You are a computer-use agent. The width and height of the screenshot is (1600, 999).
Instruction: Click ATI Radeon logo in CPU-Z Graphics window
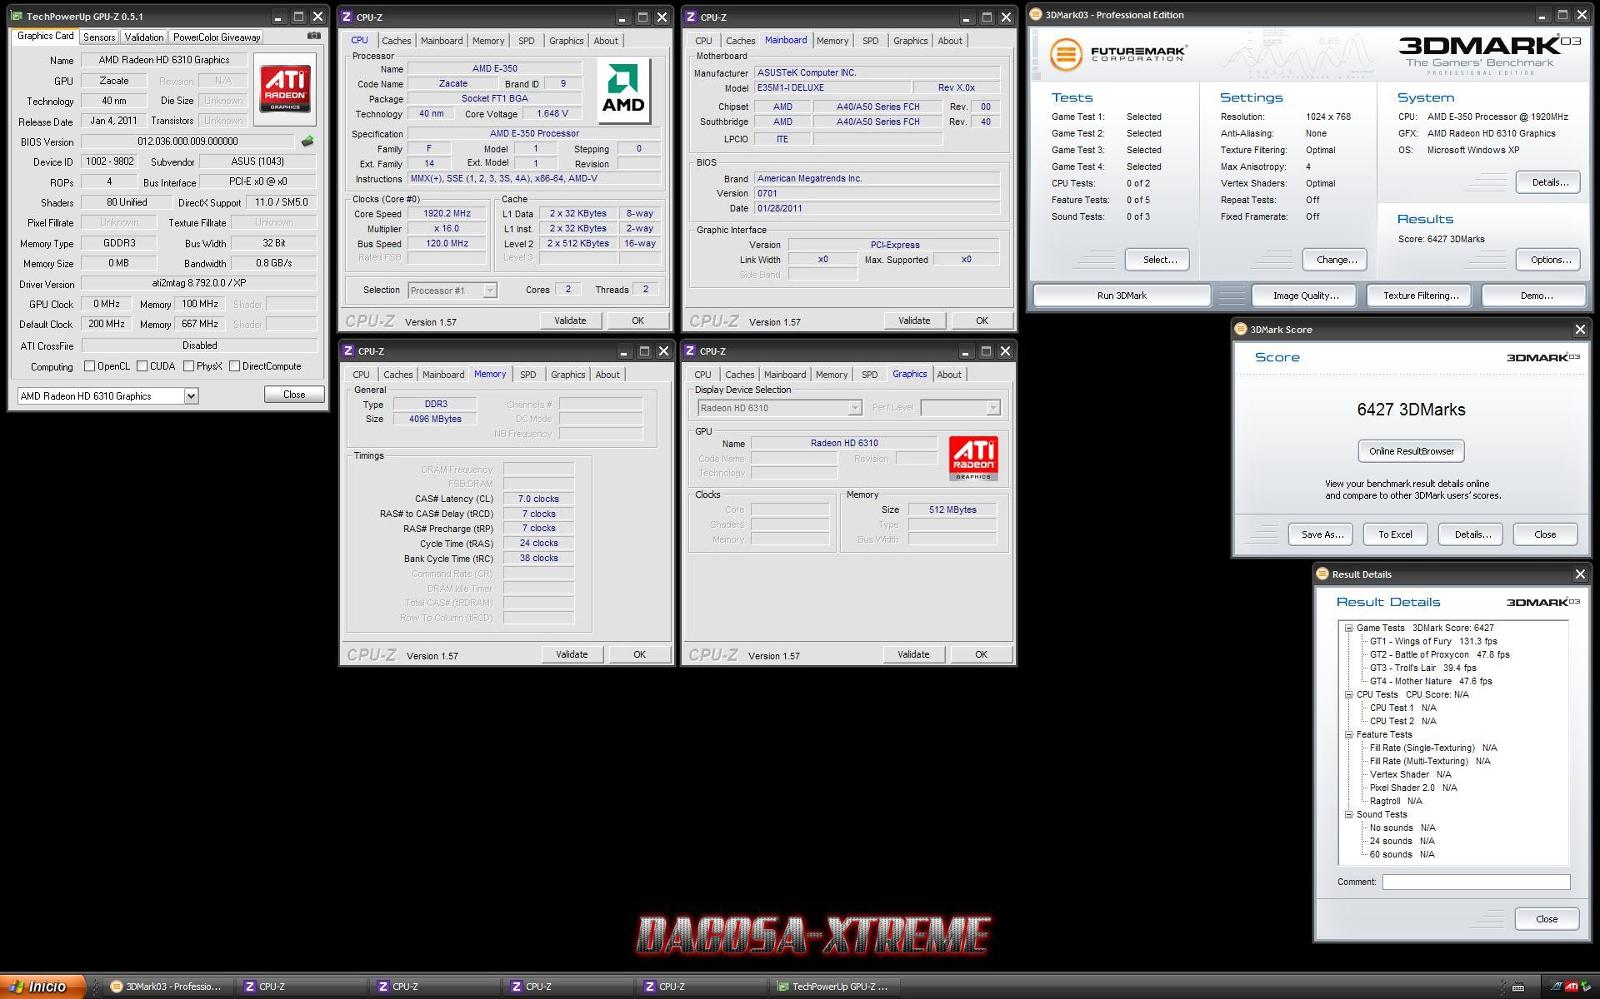tap(973, 458)
